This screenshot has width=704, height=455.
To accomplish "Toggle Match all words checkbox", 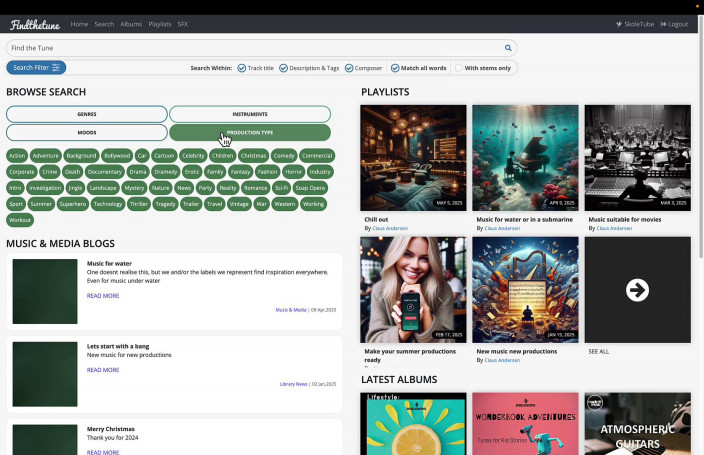I will [395, 68].
